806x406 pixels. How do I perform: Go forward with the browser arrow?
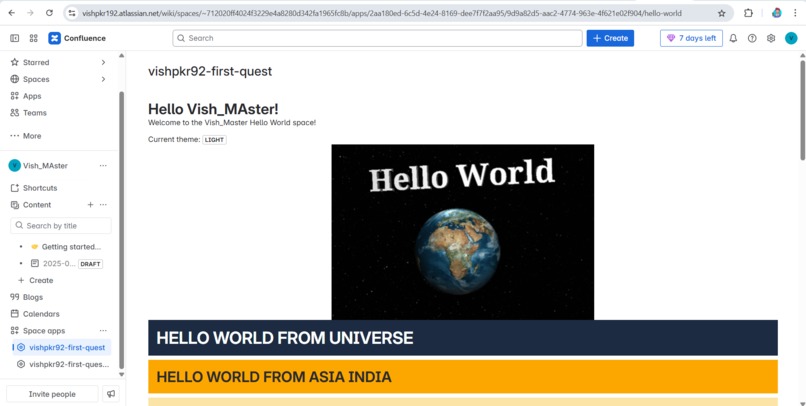click(x=30, y=13)
